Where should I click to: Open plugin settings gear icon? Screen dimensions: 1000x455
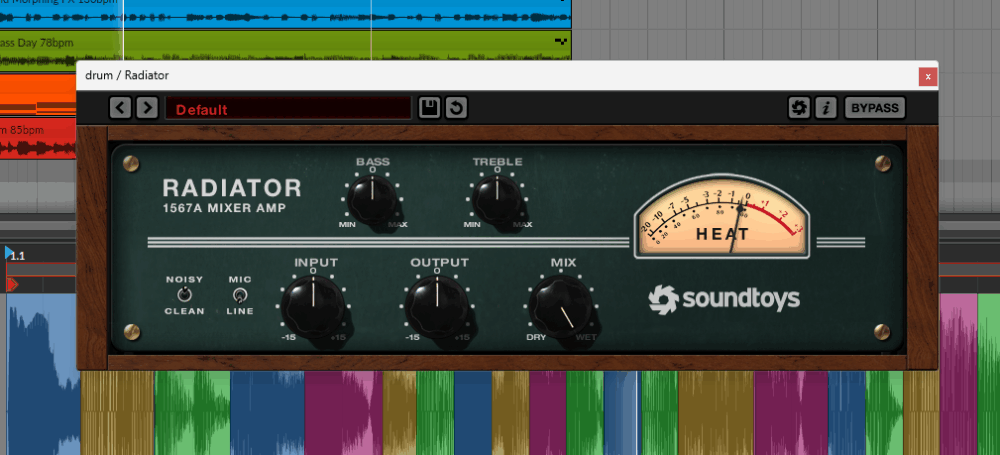point(799,108)
